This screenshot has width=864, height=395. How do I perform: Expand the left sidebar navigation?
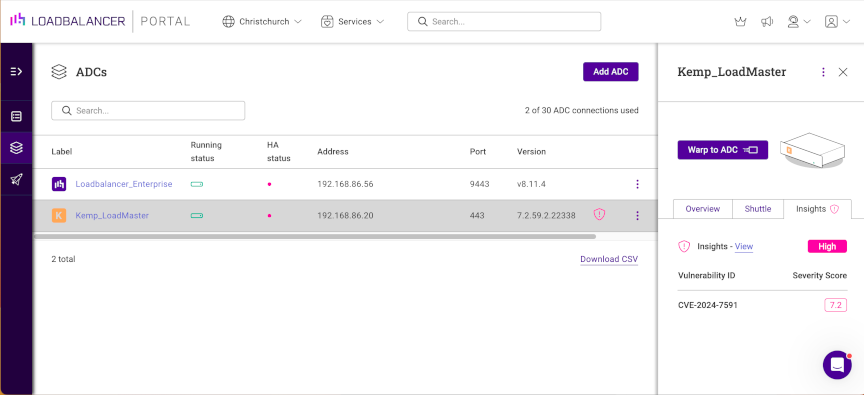tap(17, 71)
